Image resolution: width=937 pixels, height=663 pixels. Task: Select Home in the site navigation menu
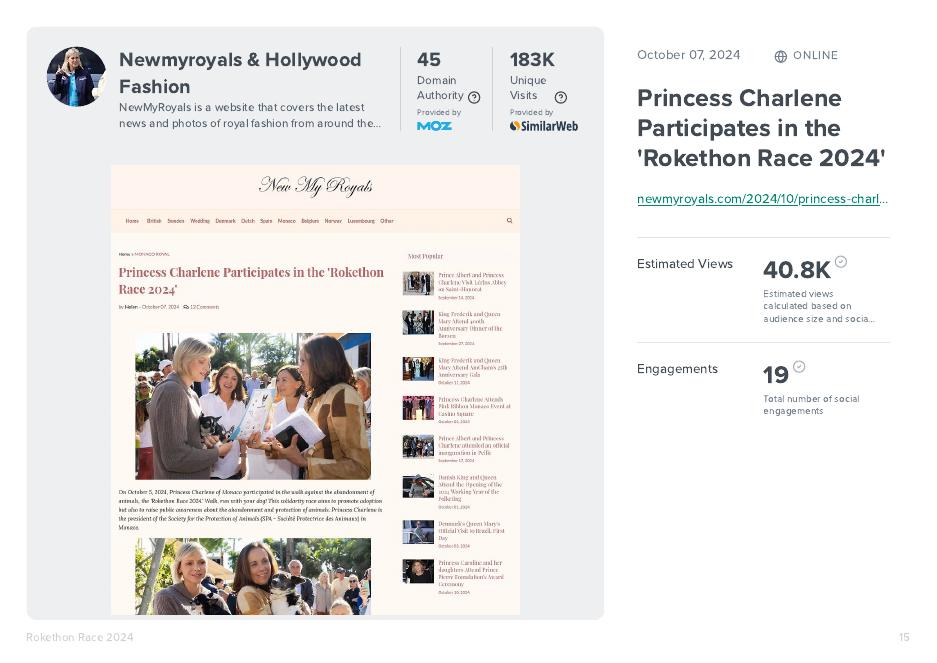point(132,221)
